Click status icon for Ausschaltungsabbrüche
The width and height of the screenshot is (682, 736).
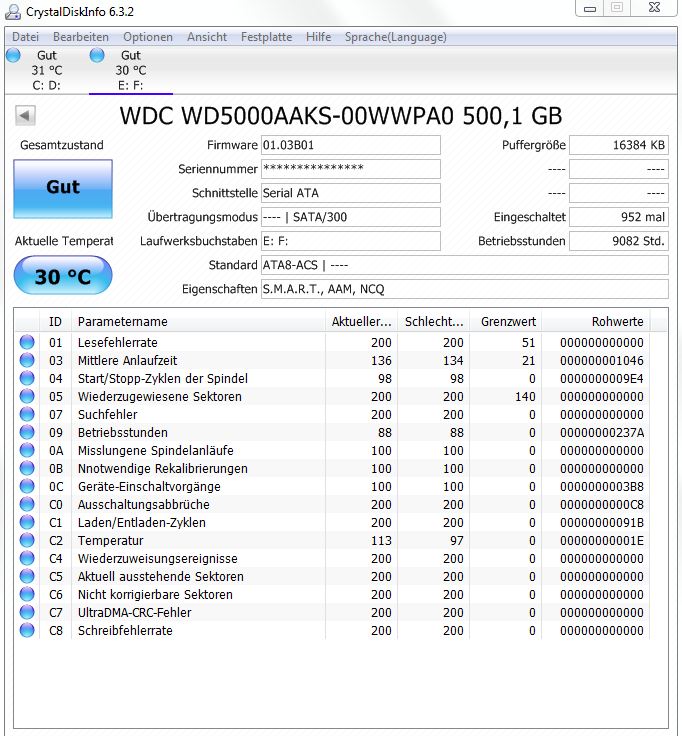(27, 504)
